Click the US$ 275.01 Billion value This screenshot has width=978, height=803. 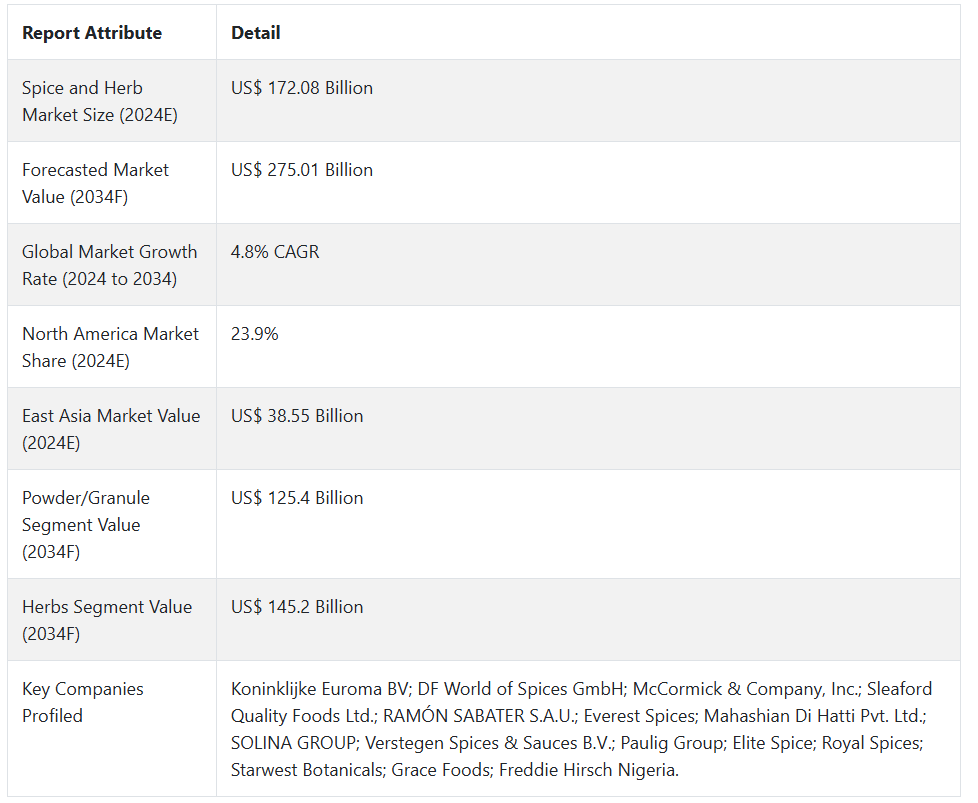pos(302,170)
